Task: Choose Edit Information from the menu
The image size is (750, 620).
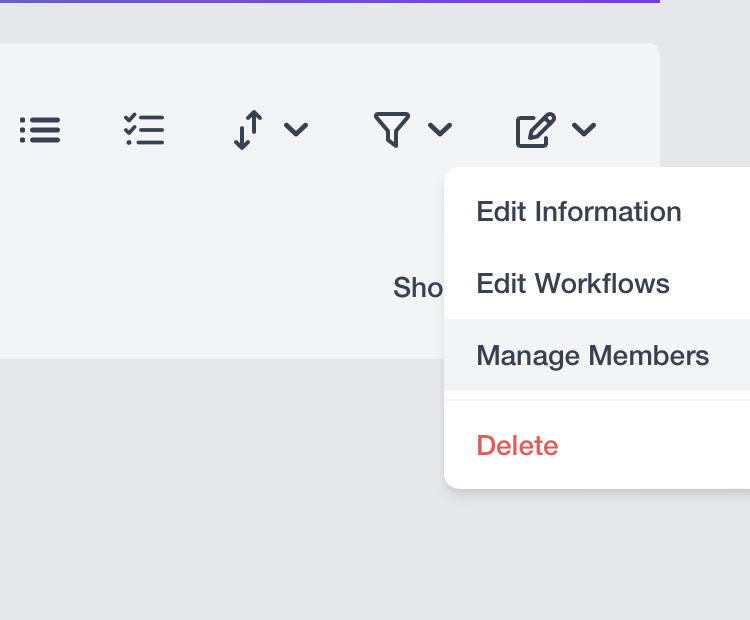Action: pos(579,212)
